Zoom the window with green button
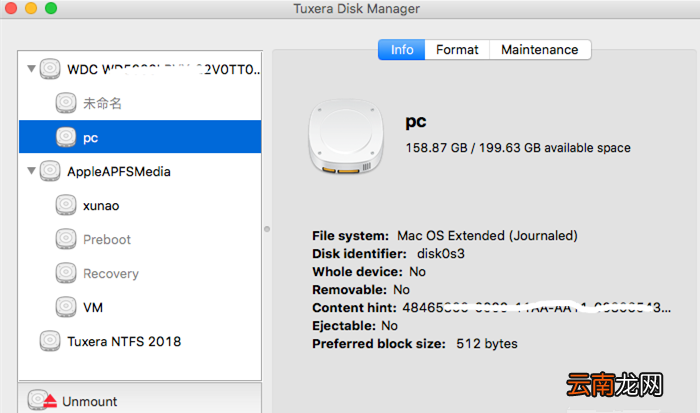The width and height of the screenshot is (700, 413). coord(51,8)
